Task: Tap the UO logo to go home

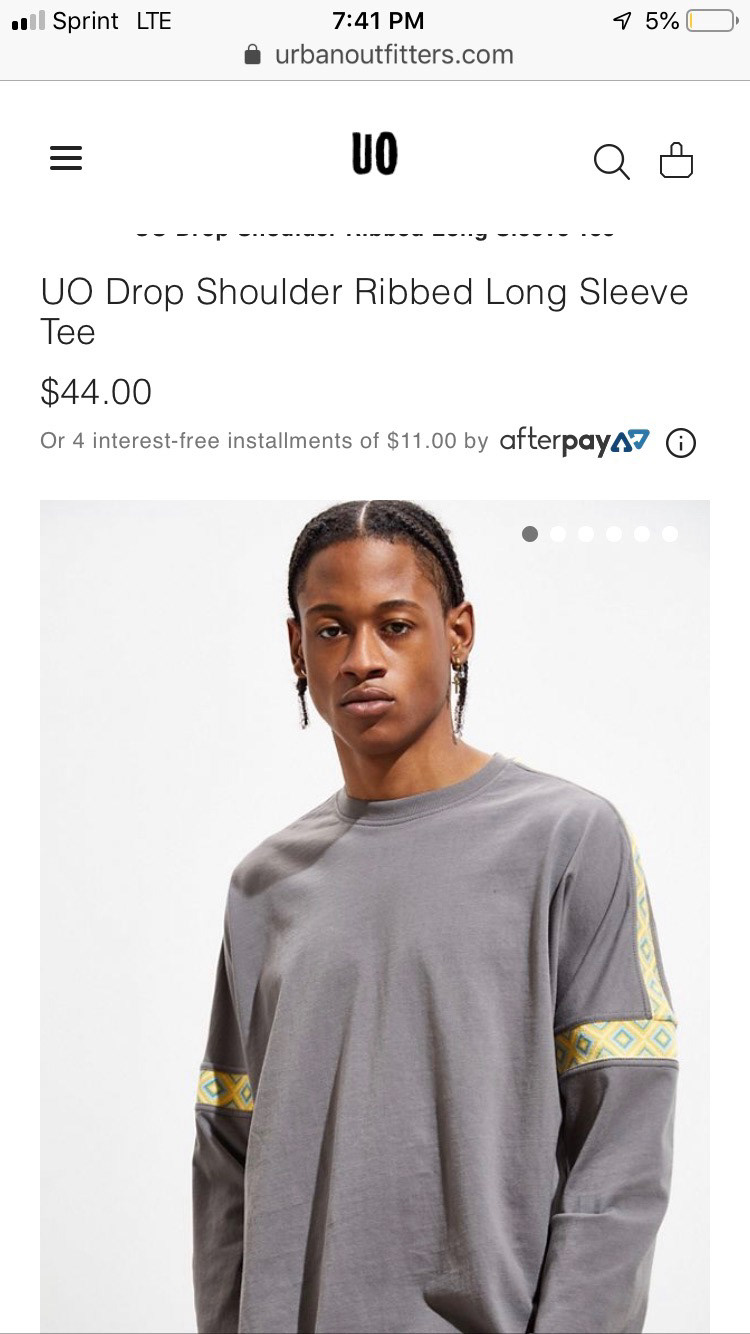Action: point(375,156)
